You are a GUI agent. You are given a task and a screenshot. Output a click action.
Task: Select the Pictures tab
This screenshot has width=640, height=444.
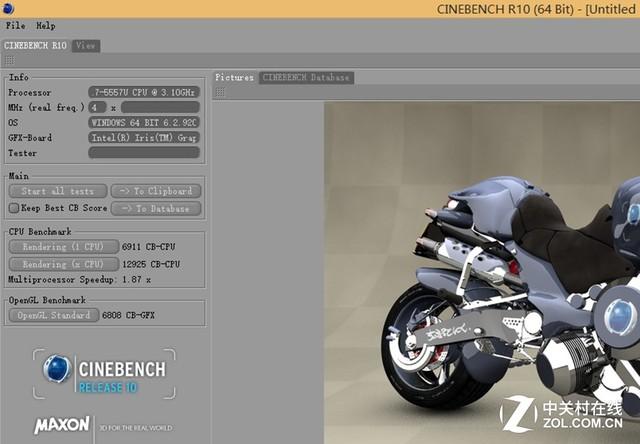pos(235,78)
